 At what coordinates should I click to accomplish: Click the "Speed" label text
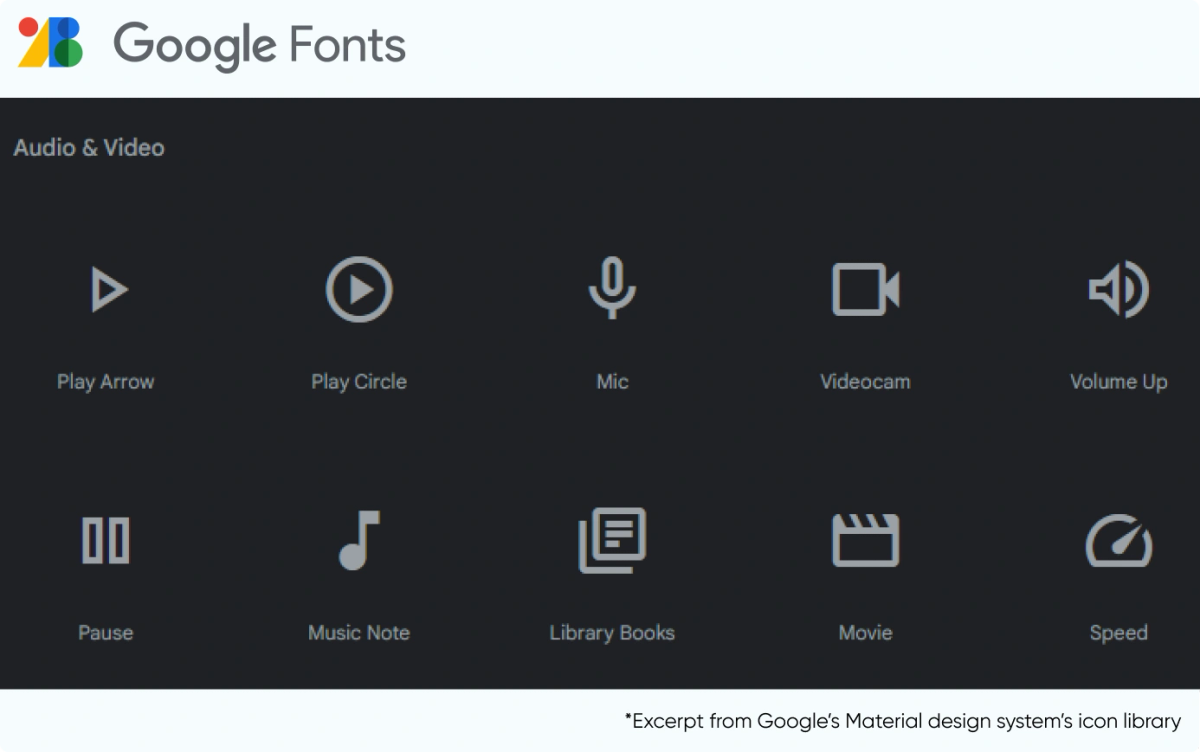click(1119, 633)
